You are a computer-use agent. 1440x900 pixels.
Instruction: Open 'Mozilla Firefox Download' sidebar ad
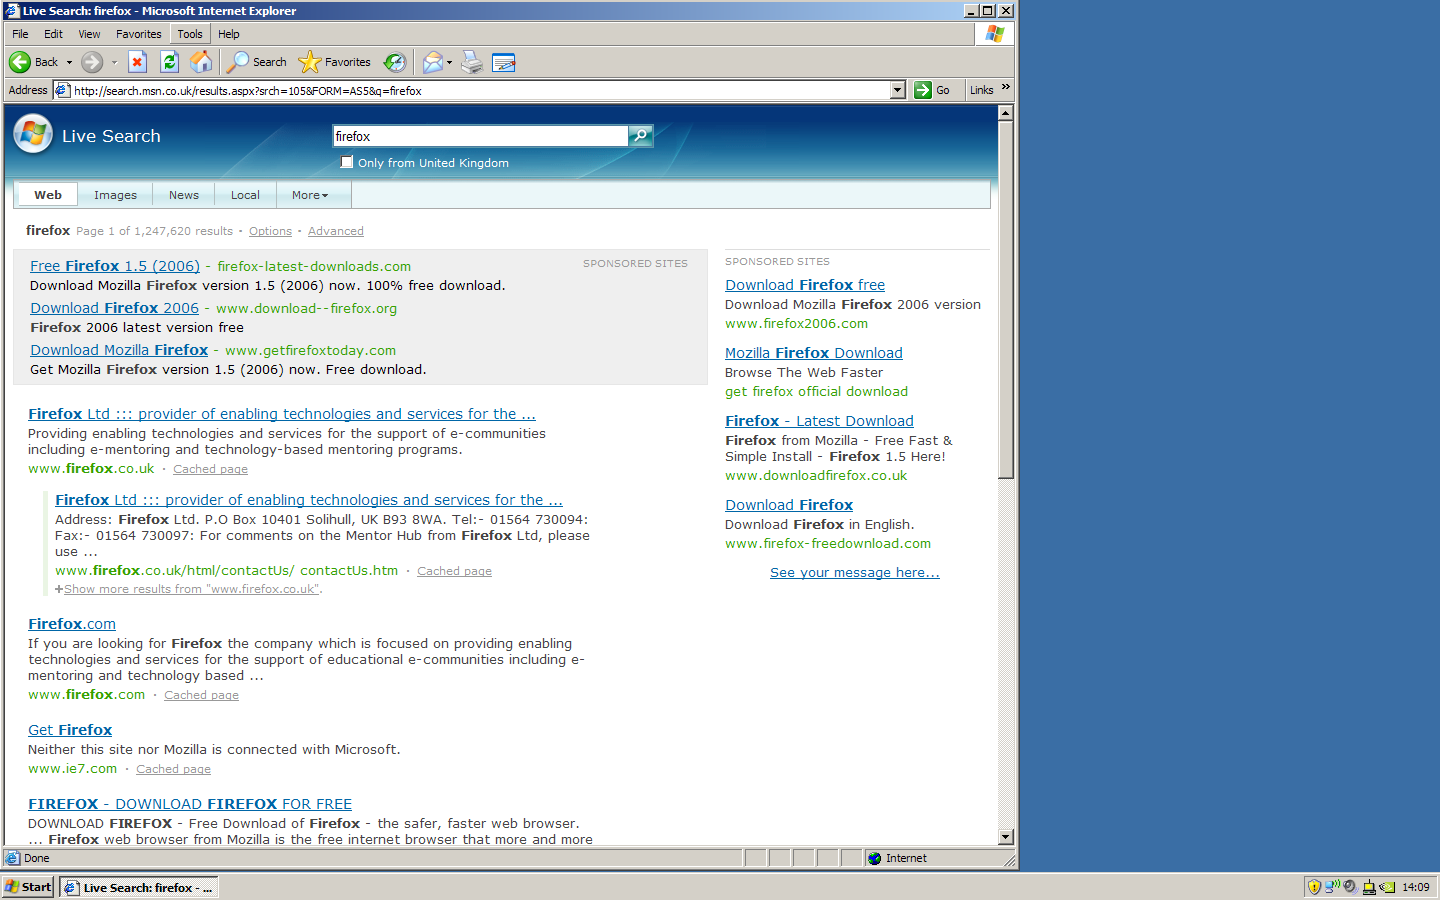click(x=814, y=353)
